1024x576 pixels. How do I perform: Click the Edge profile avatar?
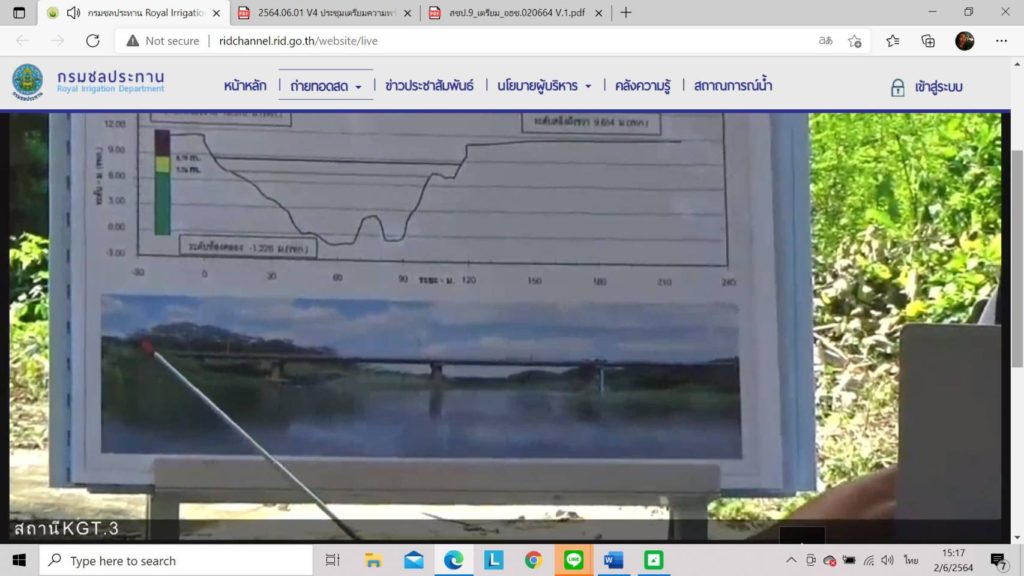tap(964, 41)
